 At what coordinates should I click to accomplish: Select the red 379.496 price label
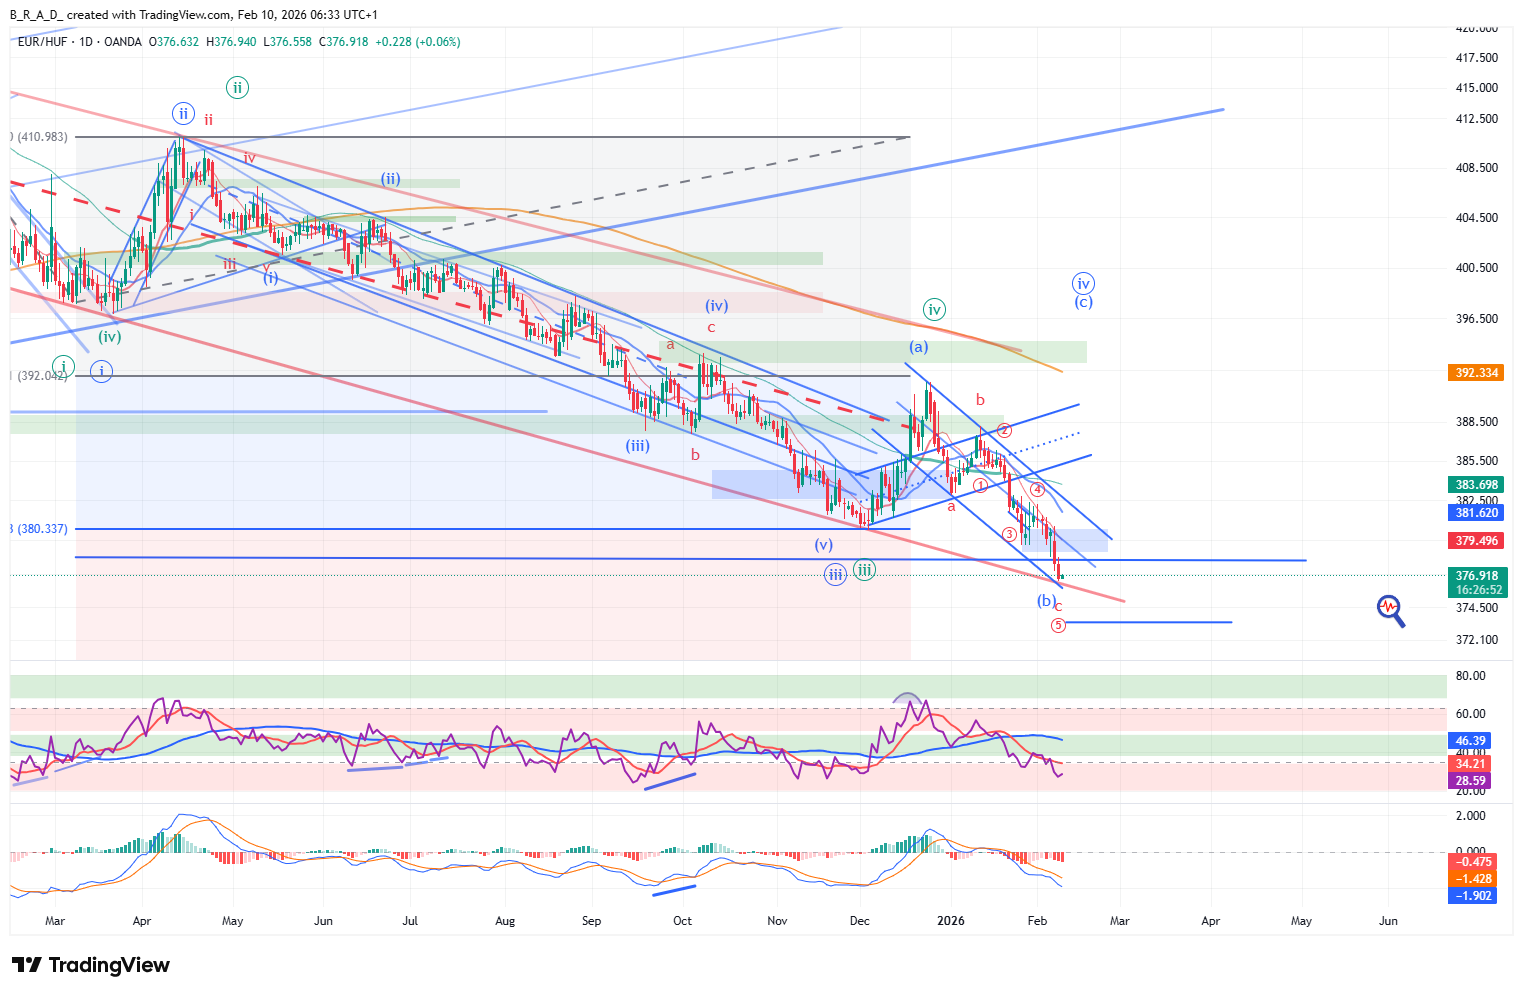point(1476,541)
